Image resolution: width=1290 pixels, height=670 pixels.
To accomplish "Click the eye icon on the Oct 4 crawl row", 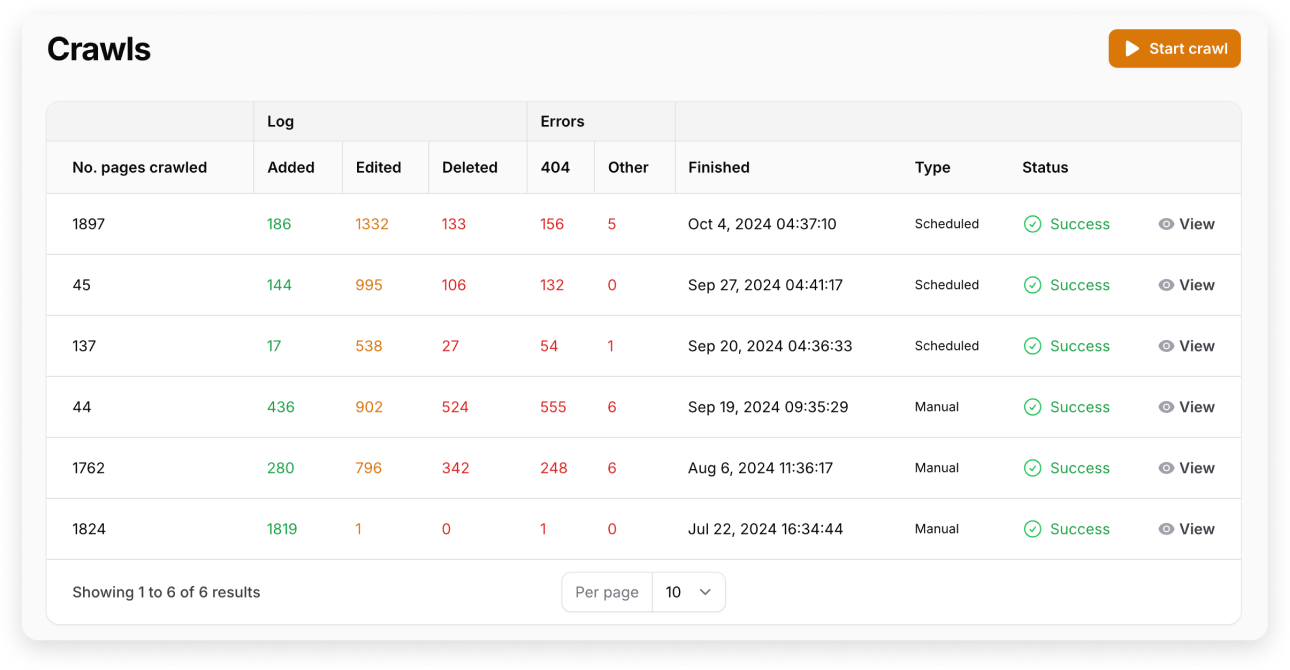I will (x=1164, y=224).
